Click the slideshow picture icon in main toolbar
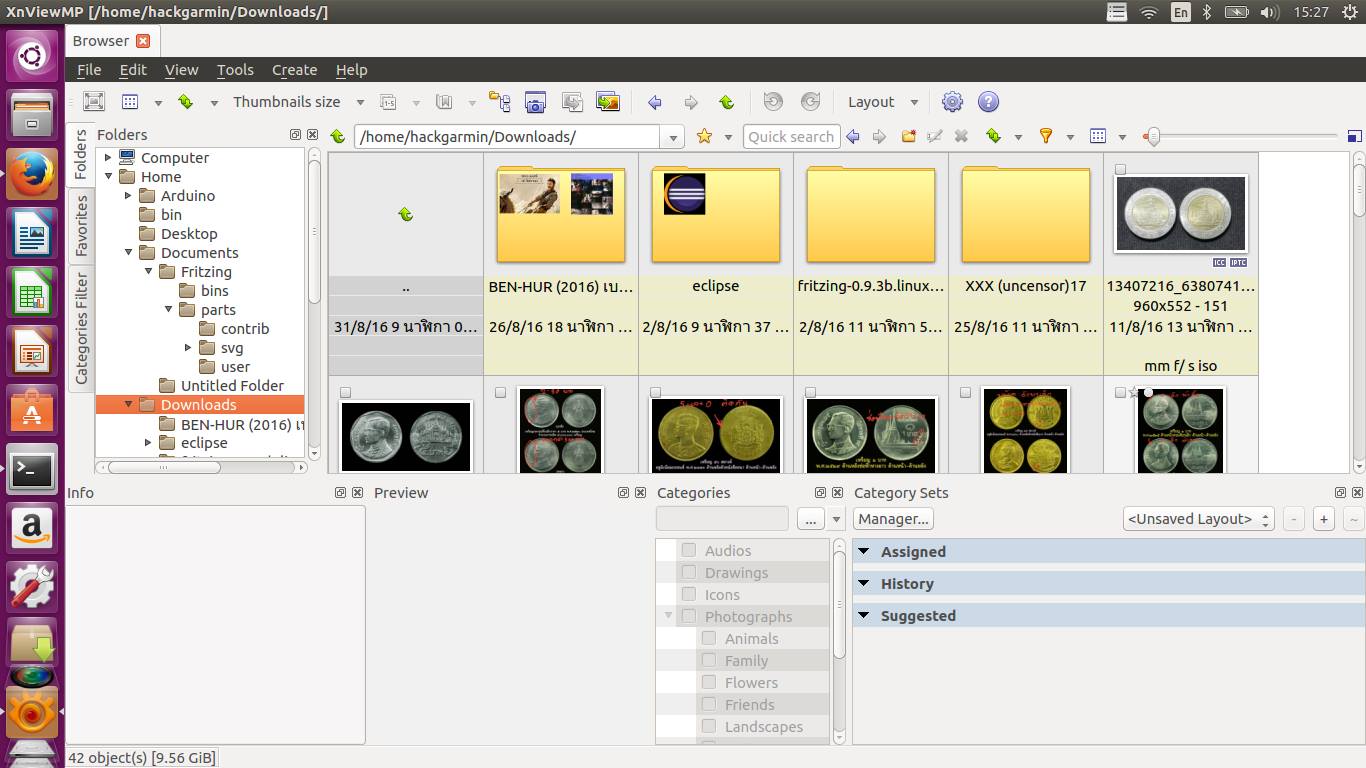The width and height of the screenshot is (1366, 768). (608, 102)
